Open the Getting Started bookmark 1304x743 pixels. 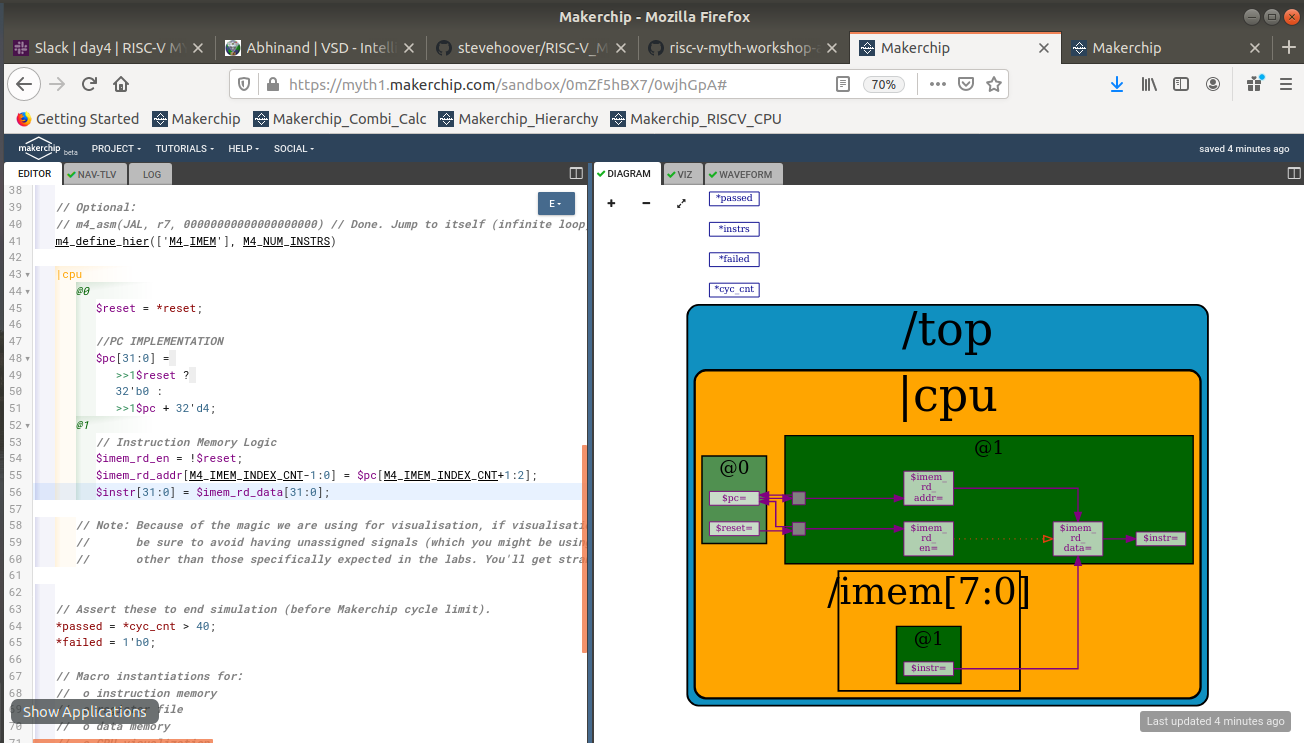78,119
